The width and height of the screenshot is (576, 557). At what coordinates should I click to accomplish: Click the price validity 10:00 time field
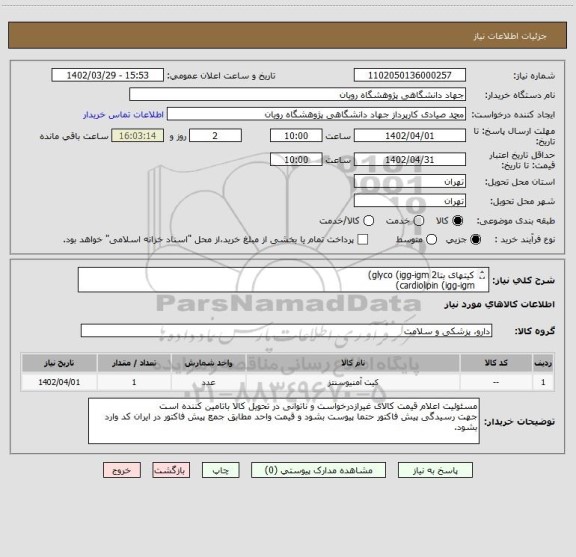[296, 159]
